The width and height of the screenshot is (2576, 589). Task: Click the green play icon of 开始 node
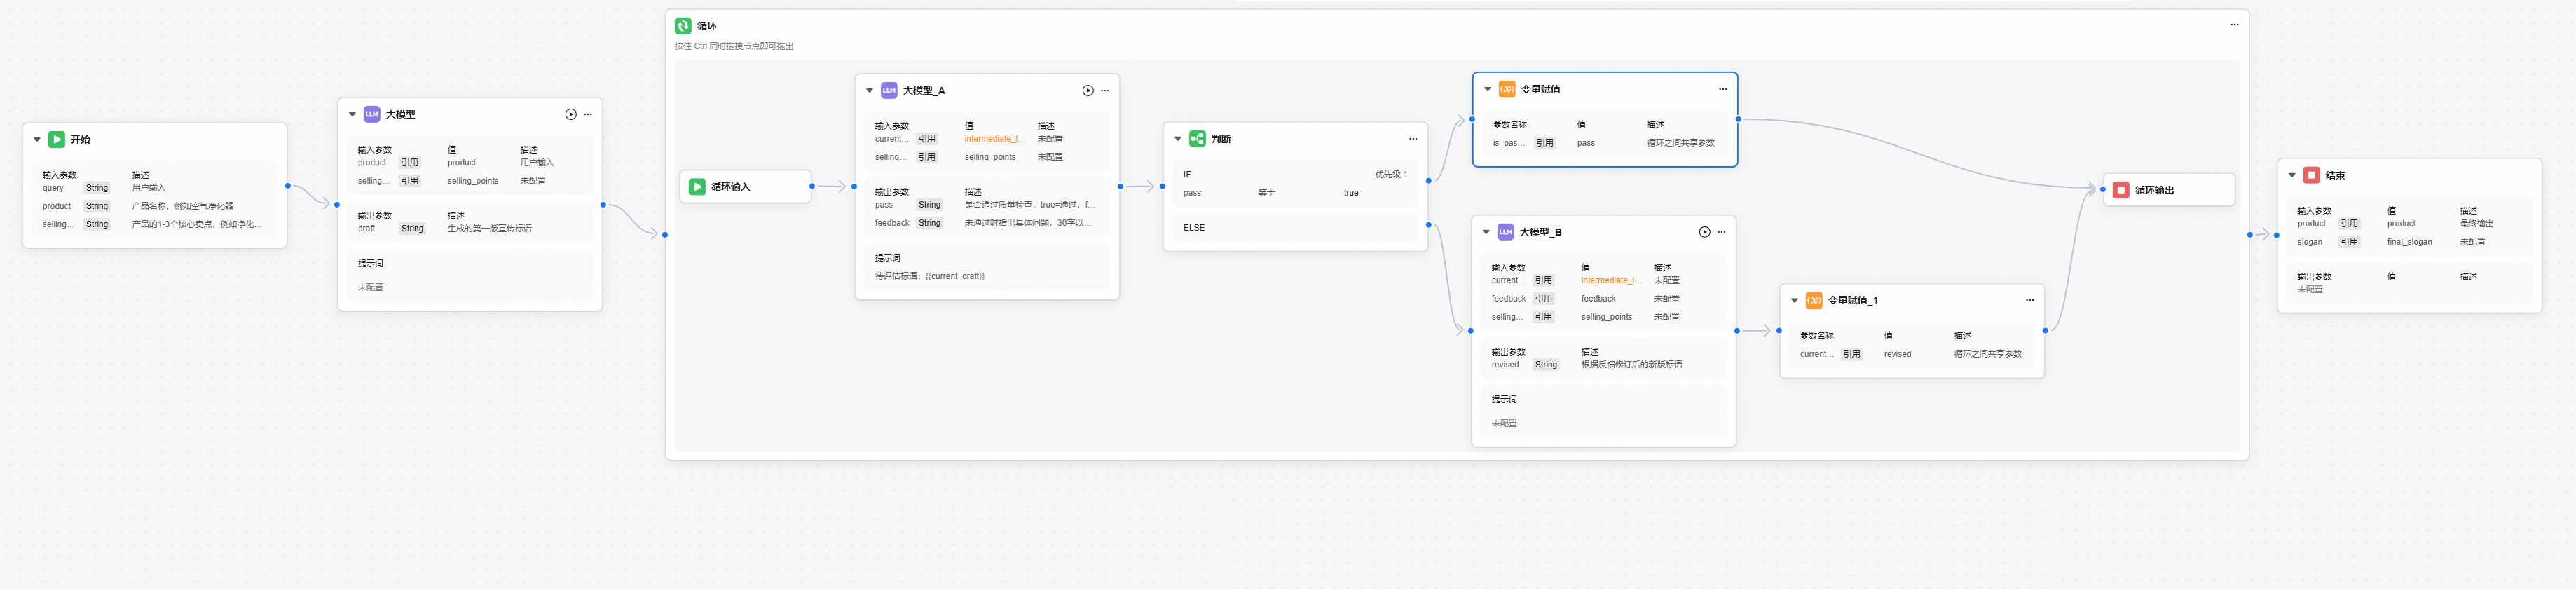click(57, 140)
